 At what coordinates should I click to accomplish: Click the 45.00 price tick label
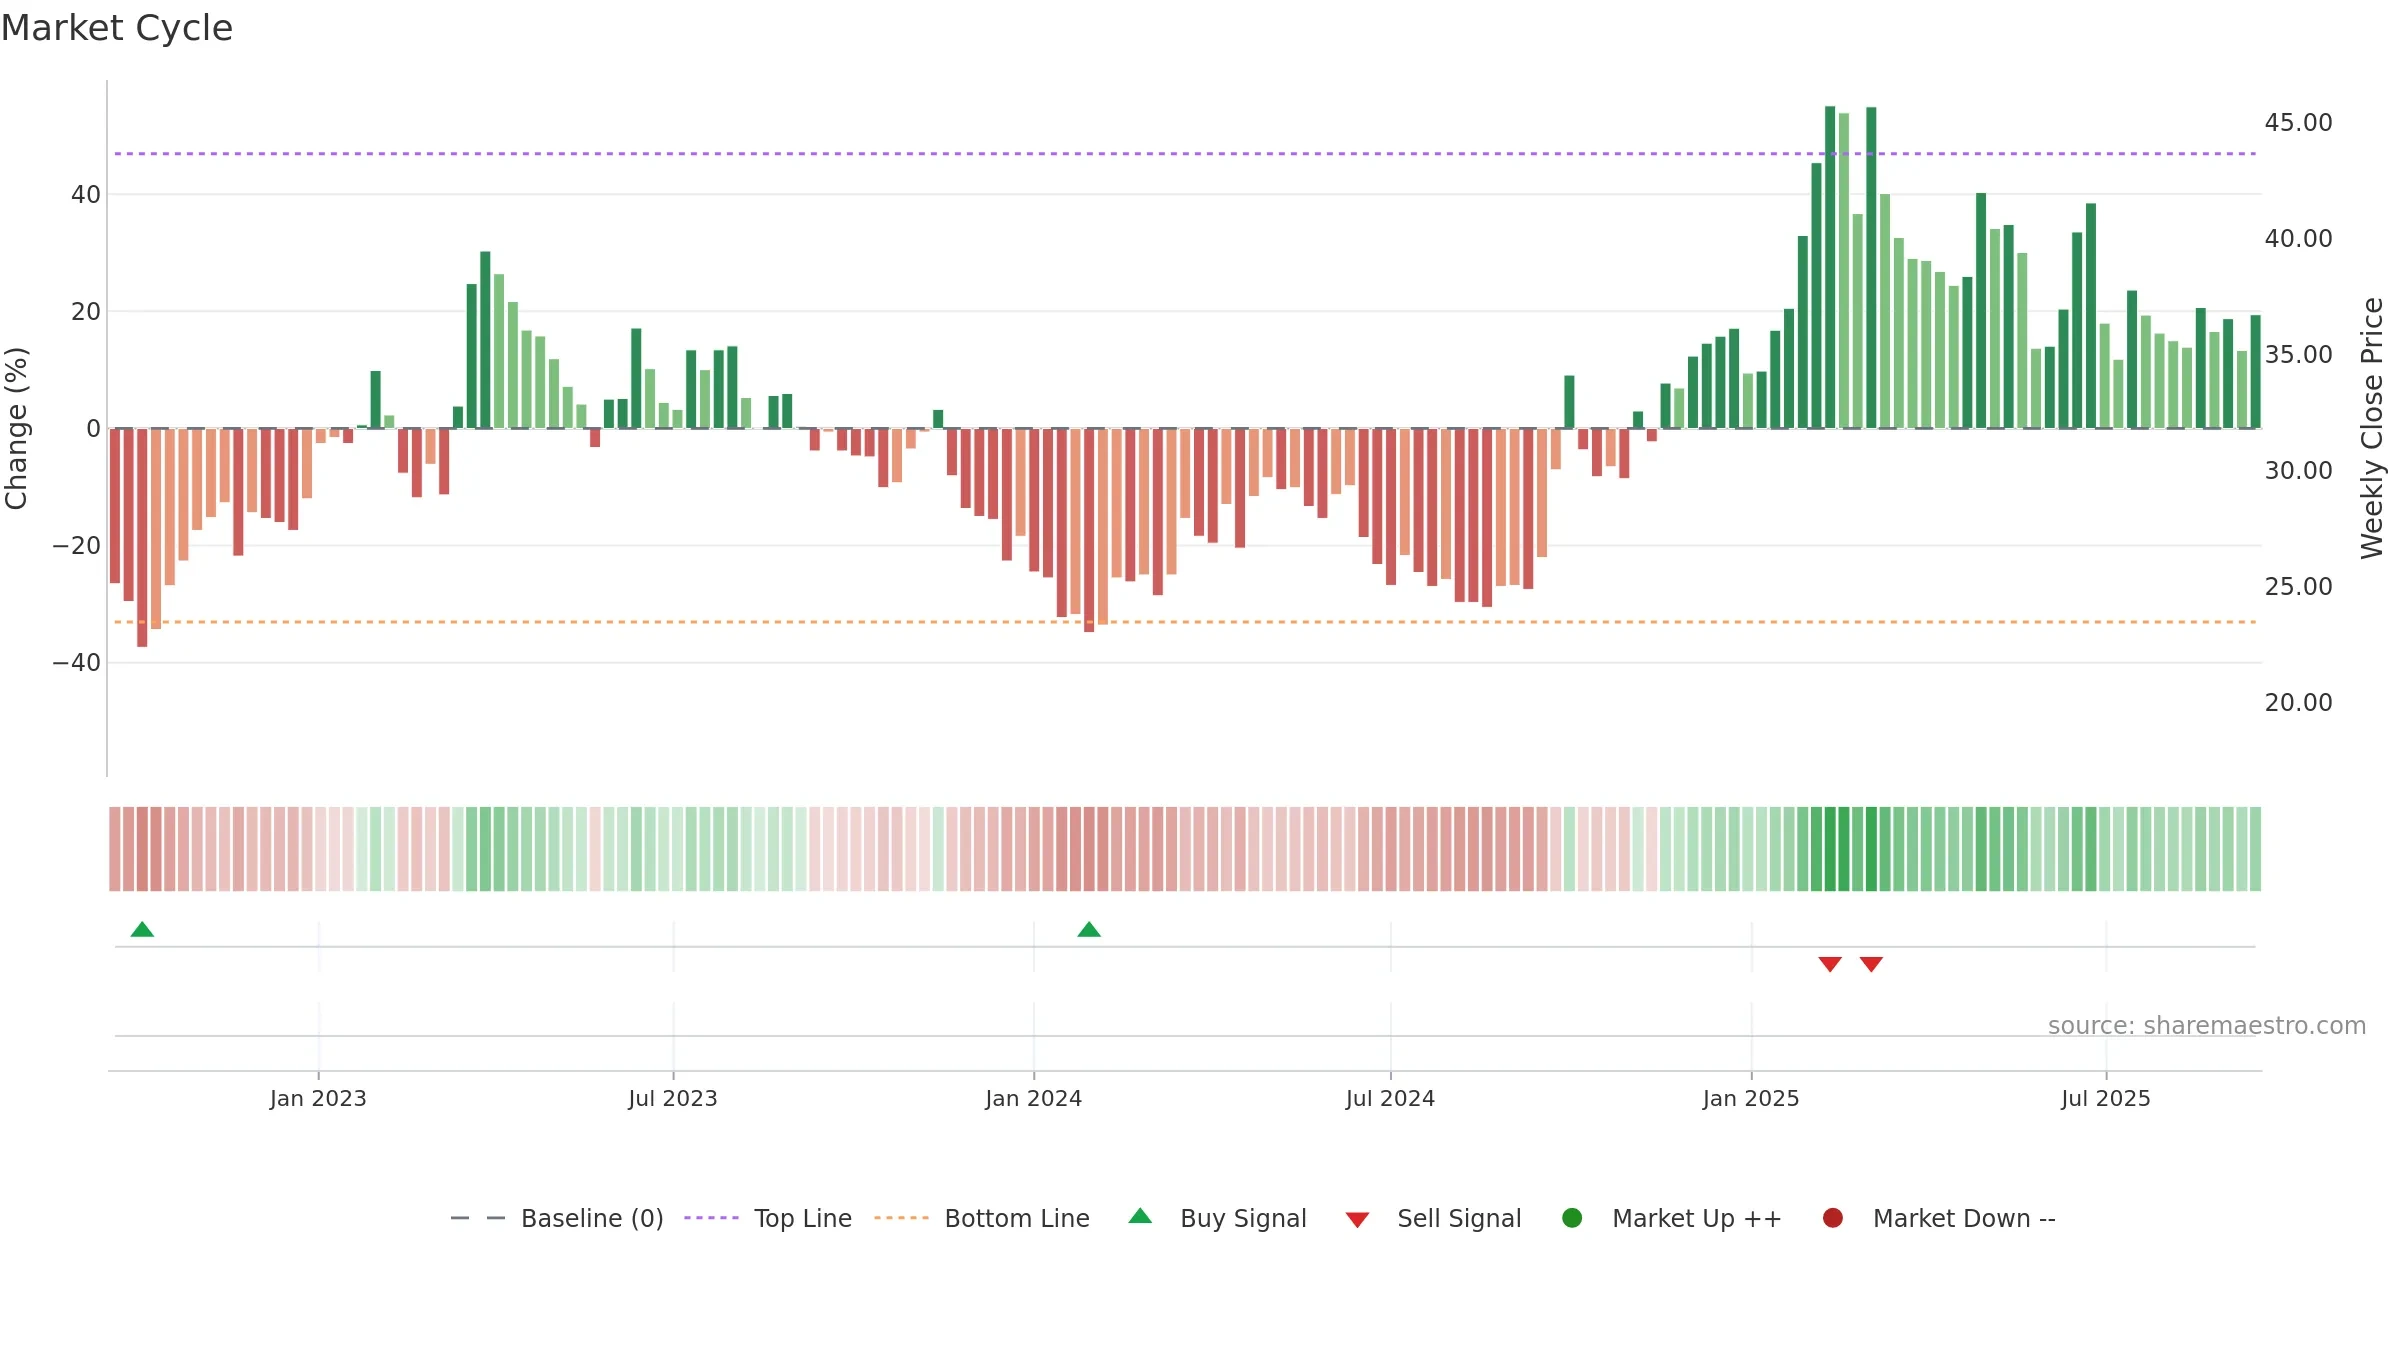pyautogui.click(x=2298, y=122)
